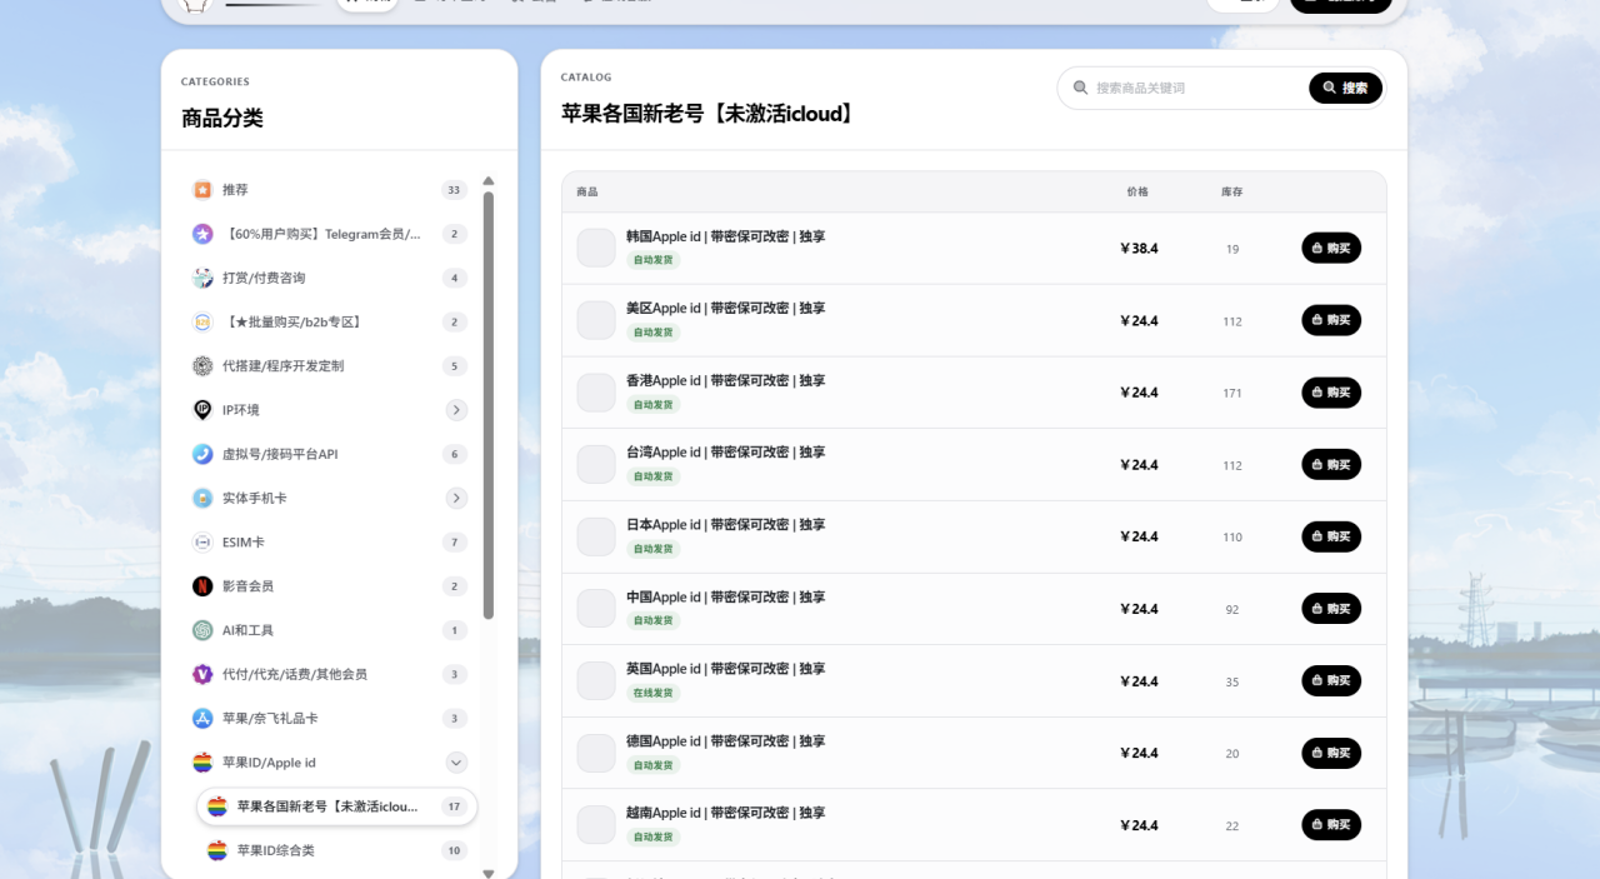Click the magnifier icon in search field
The width and height of the screenshot is (1600, 879).
pyautogui.click(x=1080, y=88)
